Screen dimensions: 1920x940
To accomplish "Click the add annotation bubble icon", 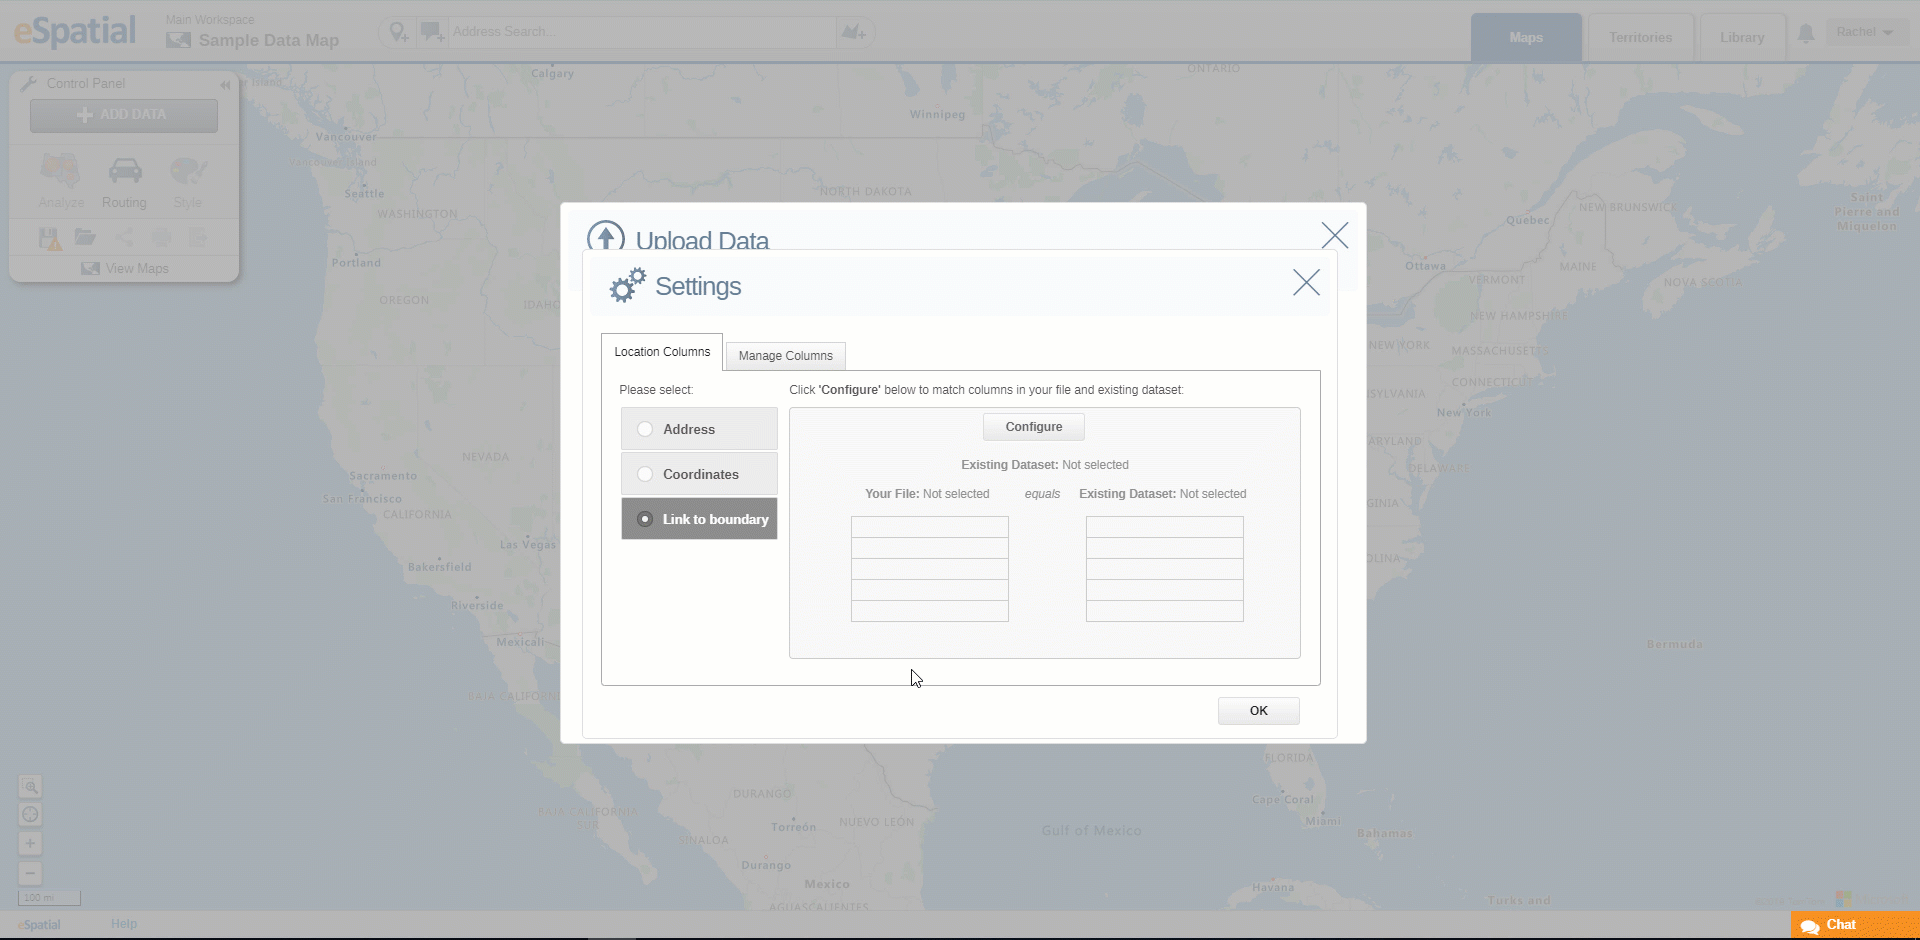I will click(432, 32).
